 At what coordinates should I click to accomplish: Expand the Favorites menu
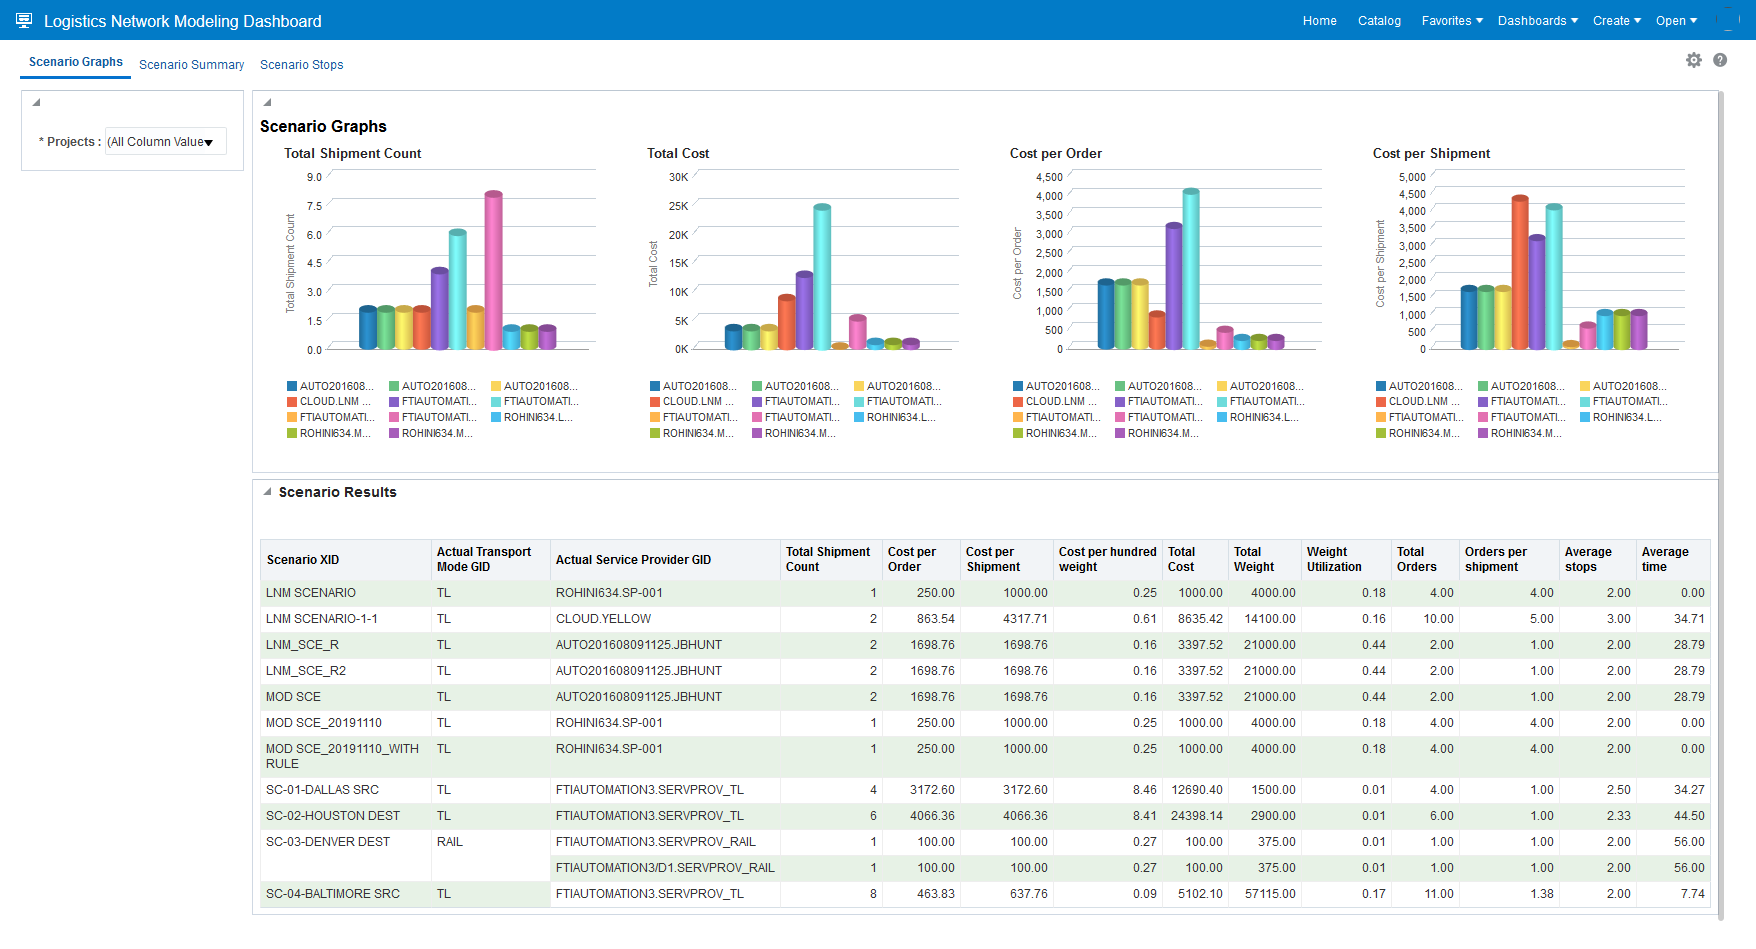click(1451, 21)
